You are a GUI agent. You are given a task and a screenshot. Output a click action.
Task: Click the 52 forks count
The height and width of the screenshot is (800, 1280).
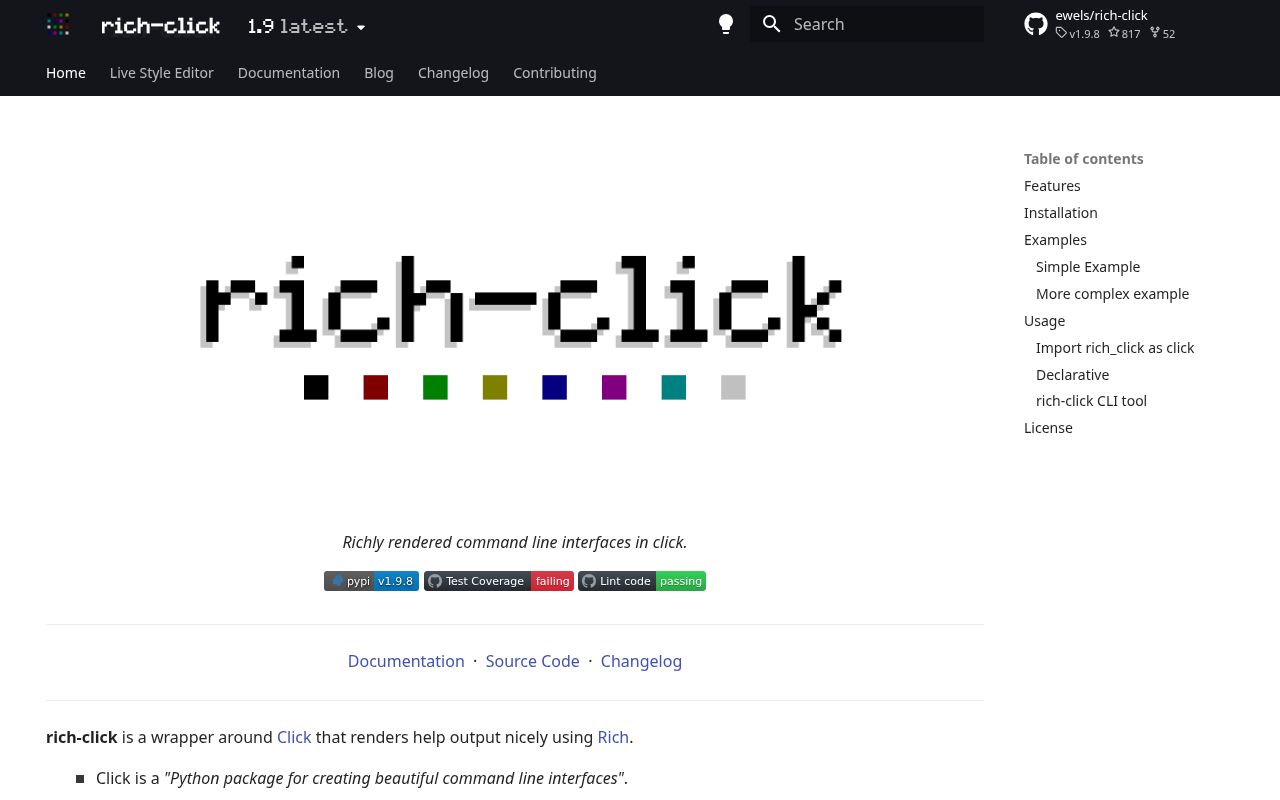tap(1162, 34)
